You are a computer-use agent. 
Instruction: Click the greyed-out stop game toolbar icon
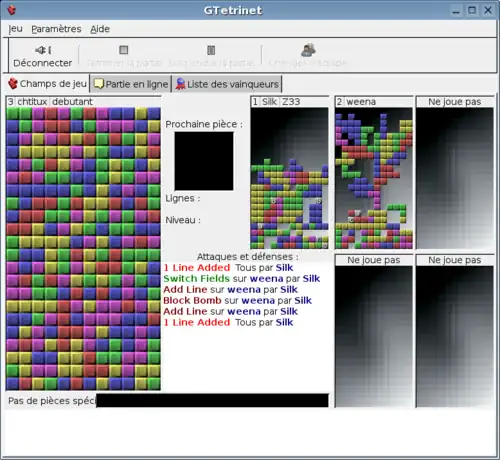(x=124, y=50)
